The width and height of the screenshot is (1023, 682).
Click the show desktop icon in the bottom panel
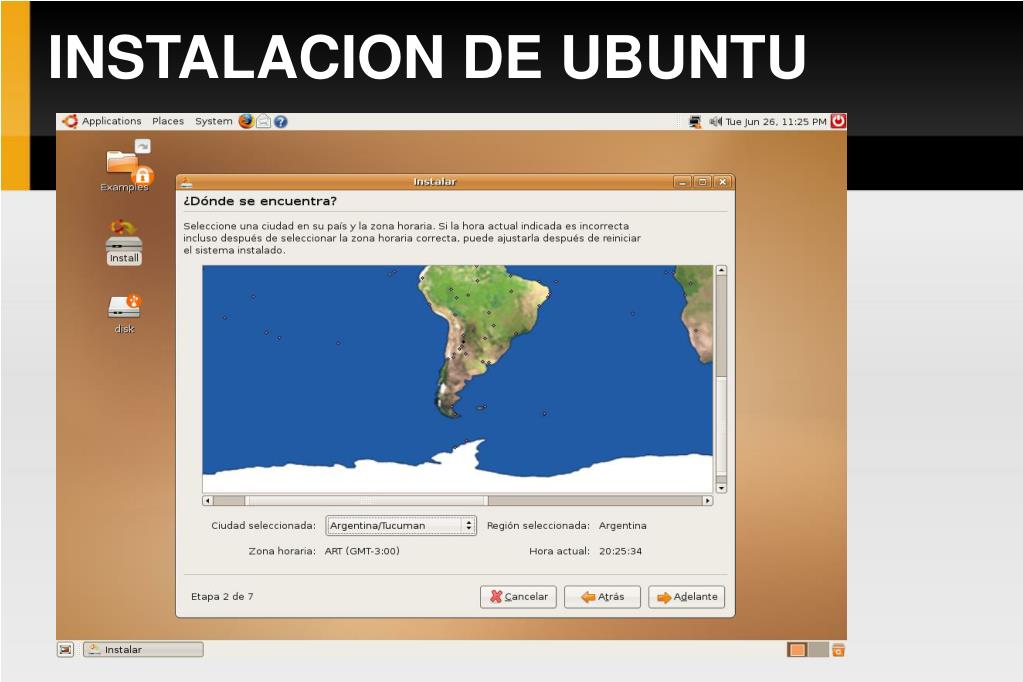click(65, 649)
